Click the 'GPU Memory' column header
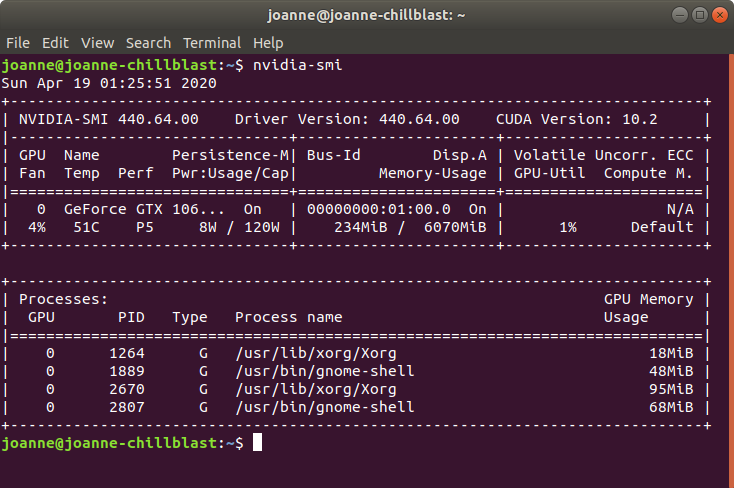 click(x=648, y=299)
